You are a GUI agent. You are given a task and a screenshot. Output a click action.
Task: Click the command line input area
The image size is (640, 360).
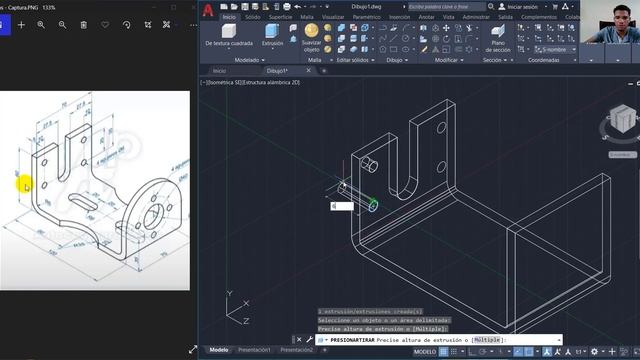(x=439, y=340)
